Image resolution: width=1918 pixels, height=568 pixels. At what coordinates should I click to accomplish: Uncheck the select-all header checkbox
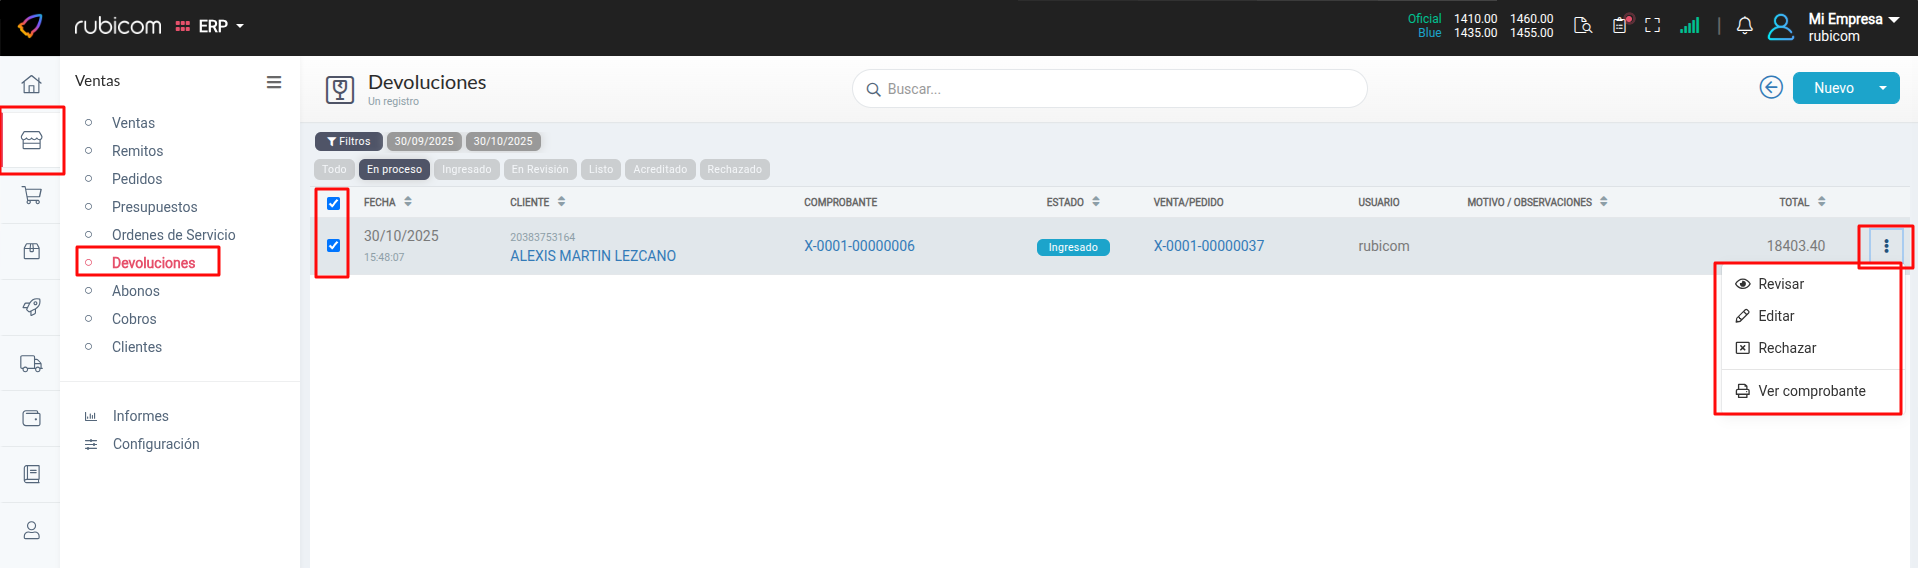click(333, 203)
